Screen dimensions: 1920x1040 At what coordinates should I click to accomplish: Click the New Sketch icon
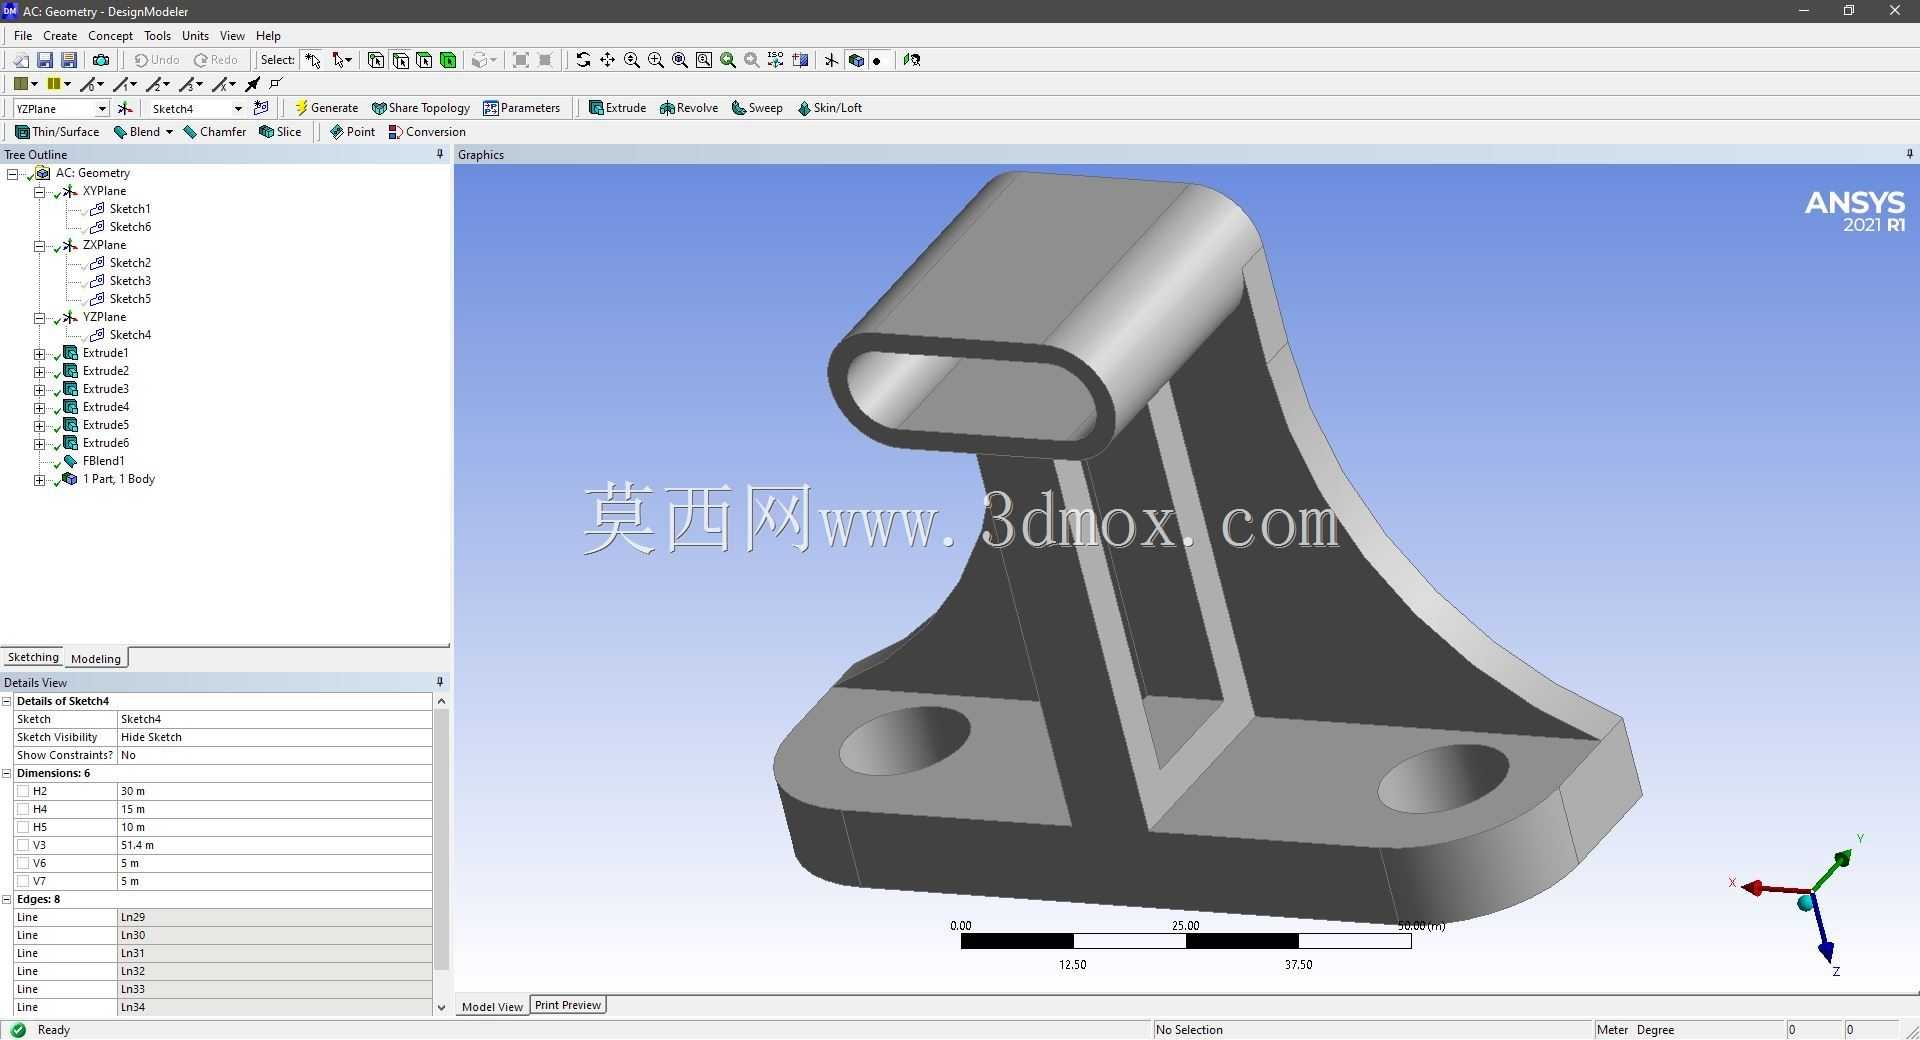(262, 108)
